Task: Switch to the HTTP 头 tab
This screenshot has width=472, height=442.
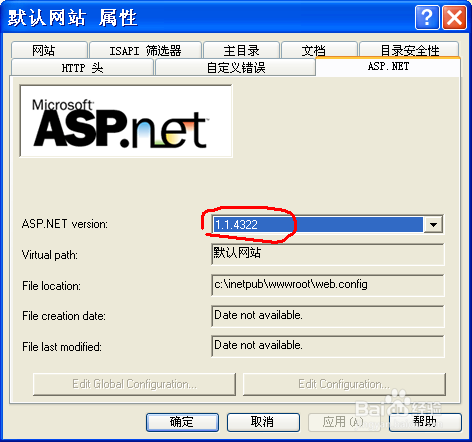Action: pyautogui.click(x=82, y=68)
